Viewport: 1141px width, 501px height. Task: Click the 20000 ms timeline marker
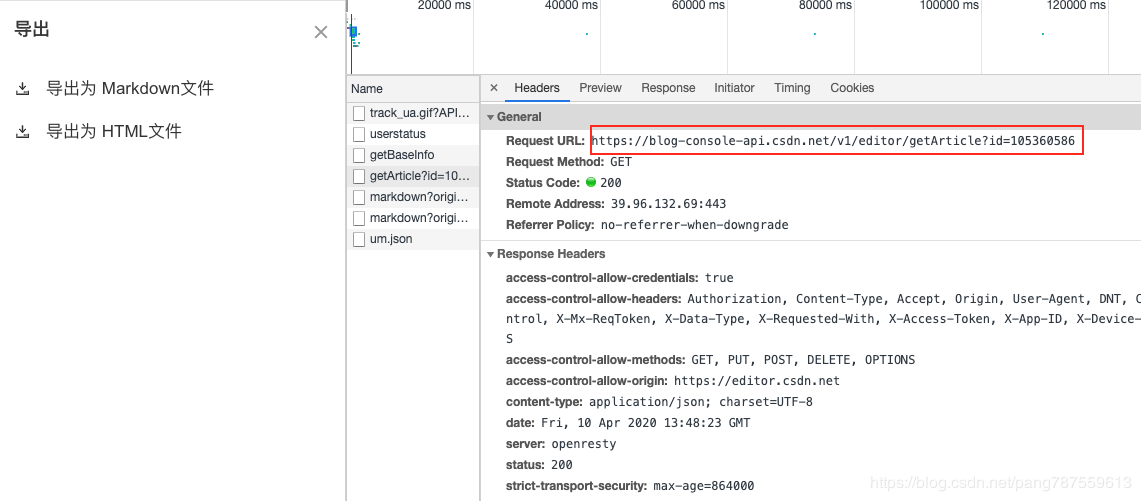(444, 6)
